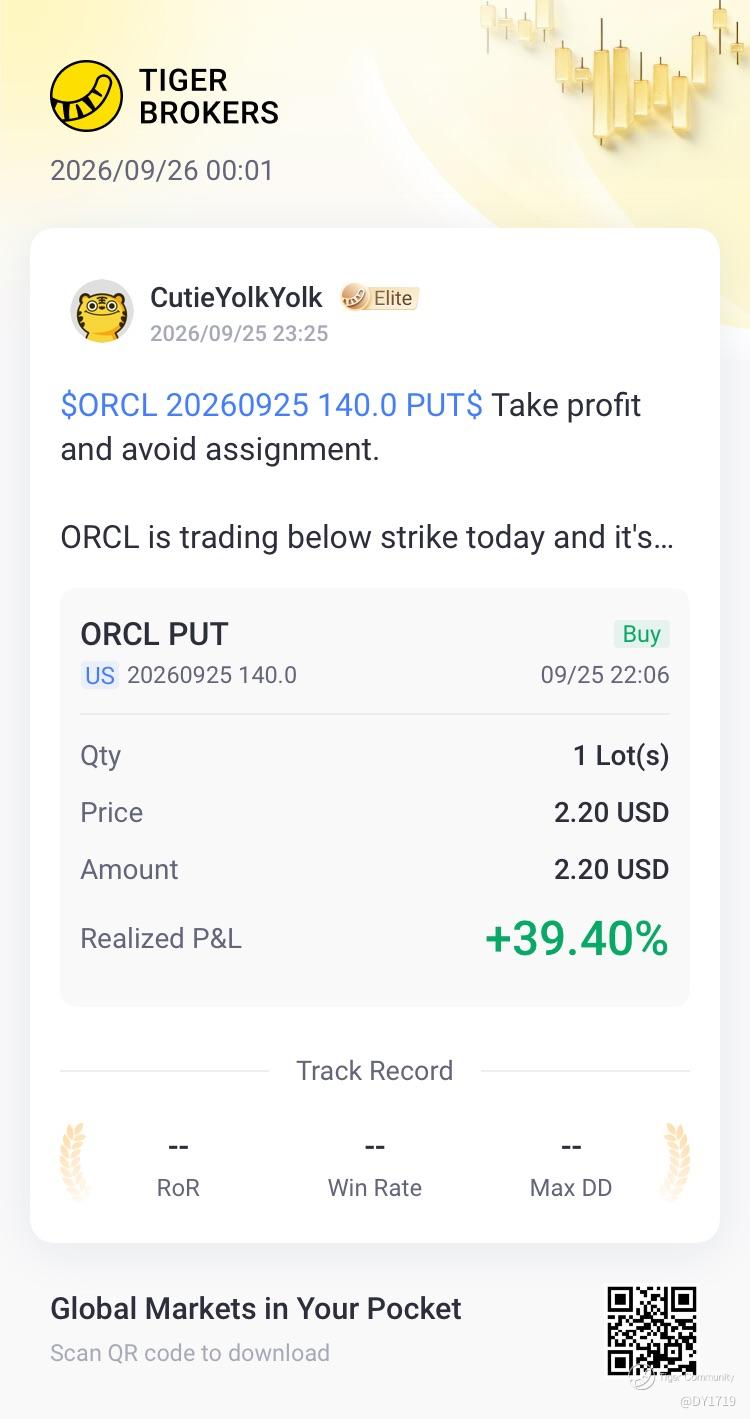The image size is (750, 1419).
Task: Select the RoR track record stat
Action: pyautogui.click(x=178, y=1168)
